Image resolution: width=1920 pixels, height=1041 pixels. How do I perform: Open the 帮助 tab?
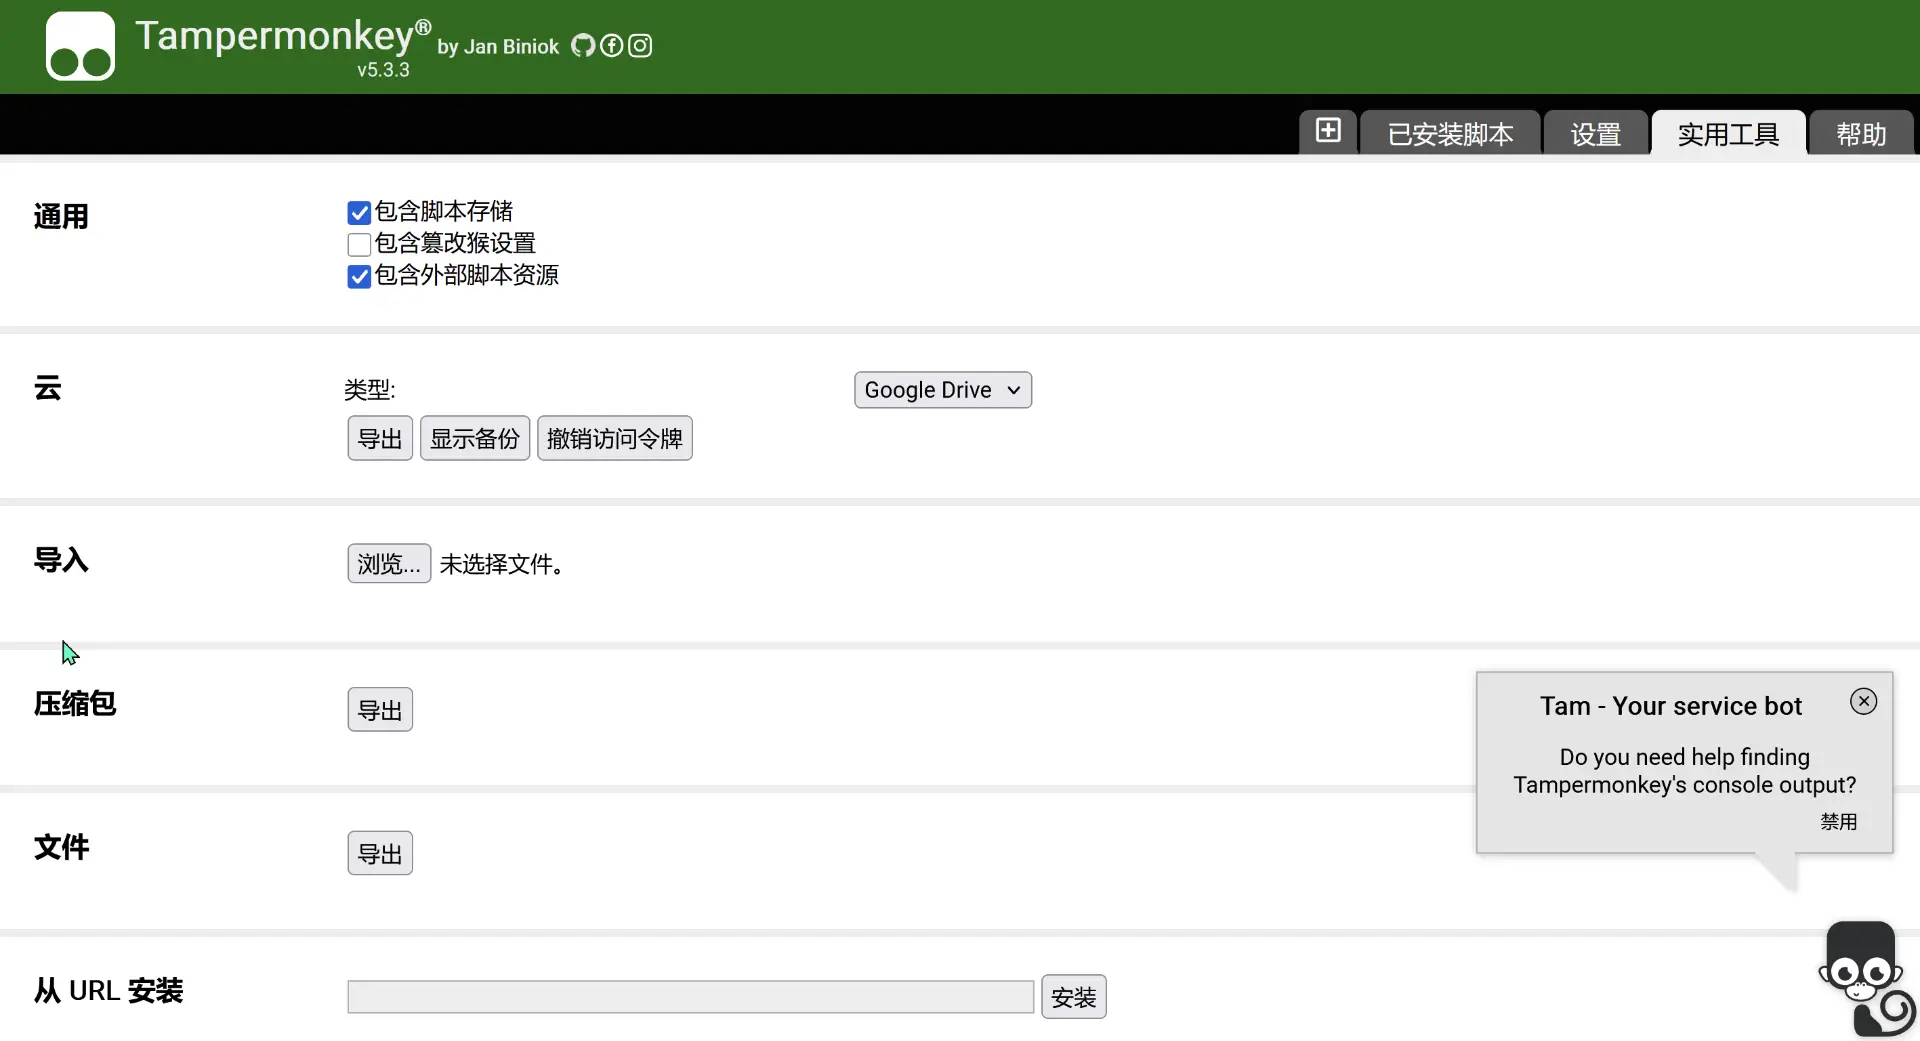tap(1861, 133)
